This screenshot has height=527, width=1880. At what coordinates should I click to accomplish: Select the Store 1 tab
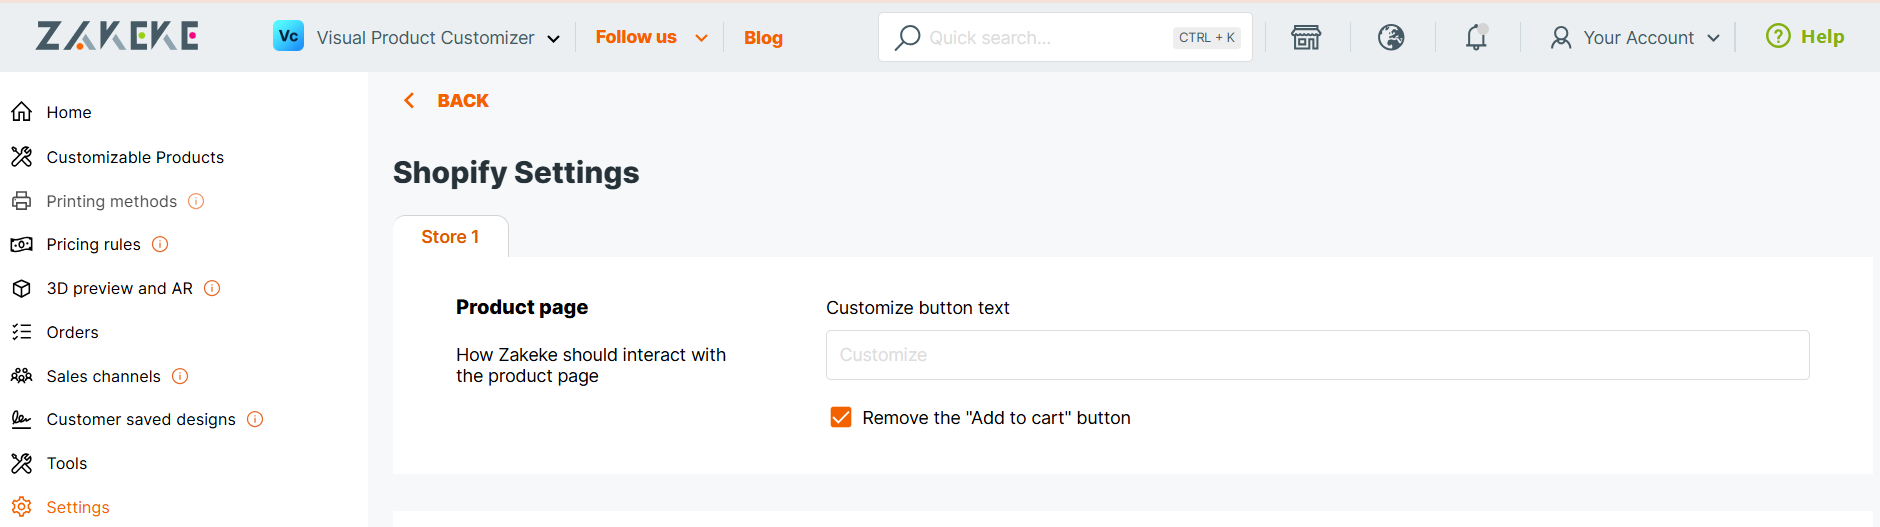(x=450, y=237)
